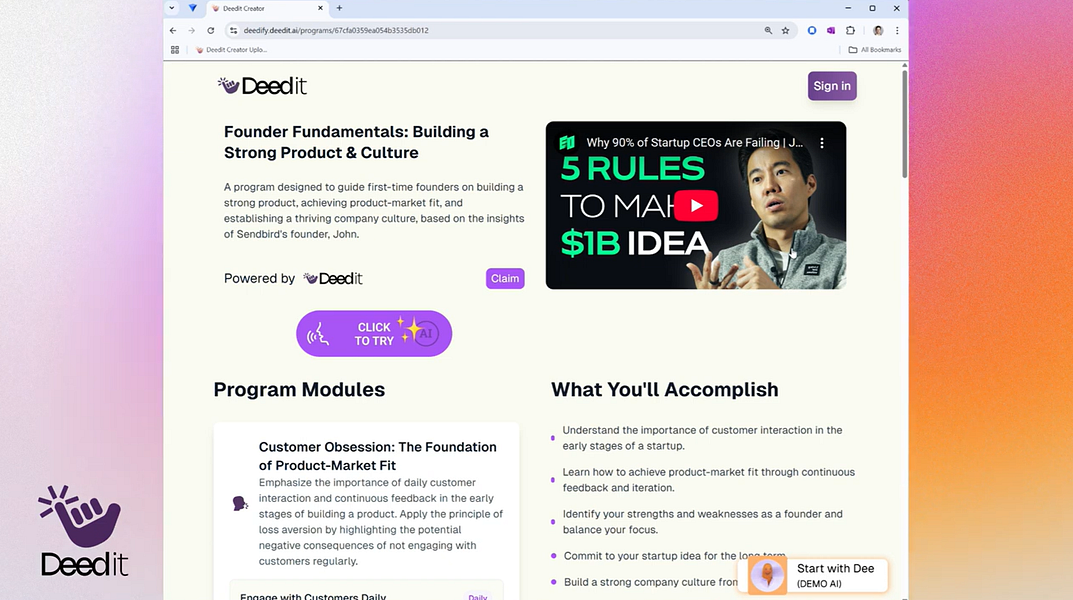Open the Start with Dee demo widget
The width and height of the screenshot is (1073, 600).
coord(818,575)
